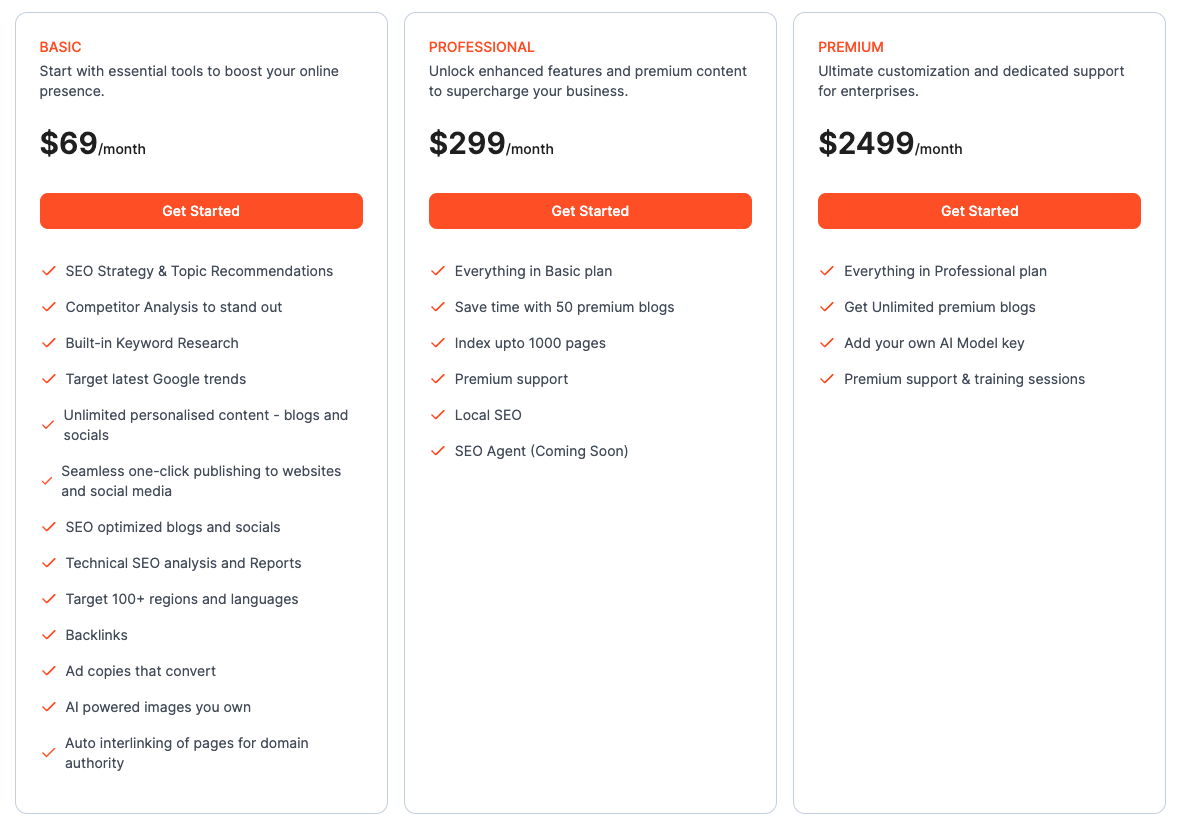
Task: Select the PROFESSIONAL plan heading
Action: pos(482,47)
